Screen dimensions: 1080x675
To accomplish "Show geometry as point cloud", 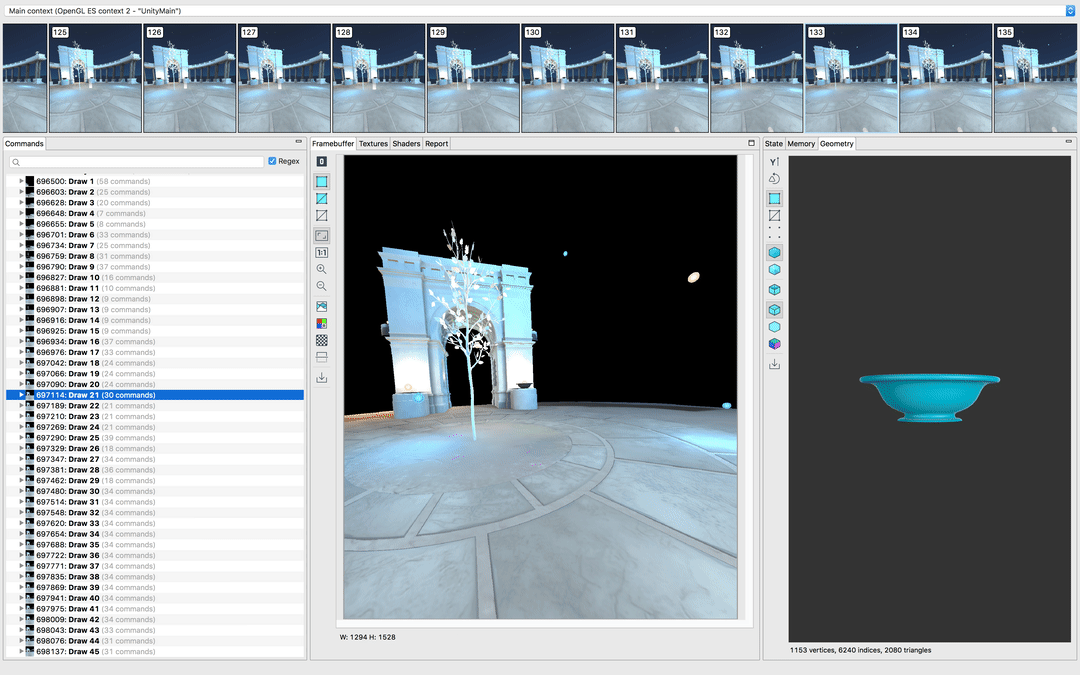I will pyautogui.click(x=774, y=232).
